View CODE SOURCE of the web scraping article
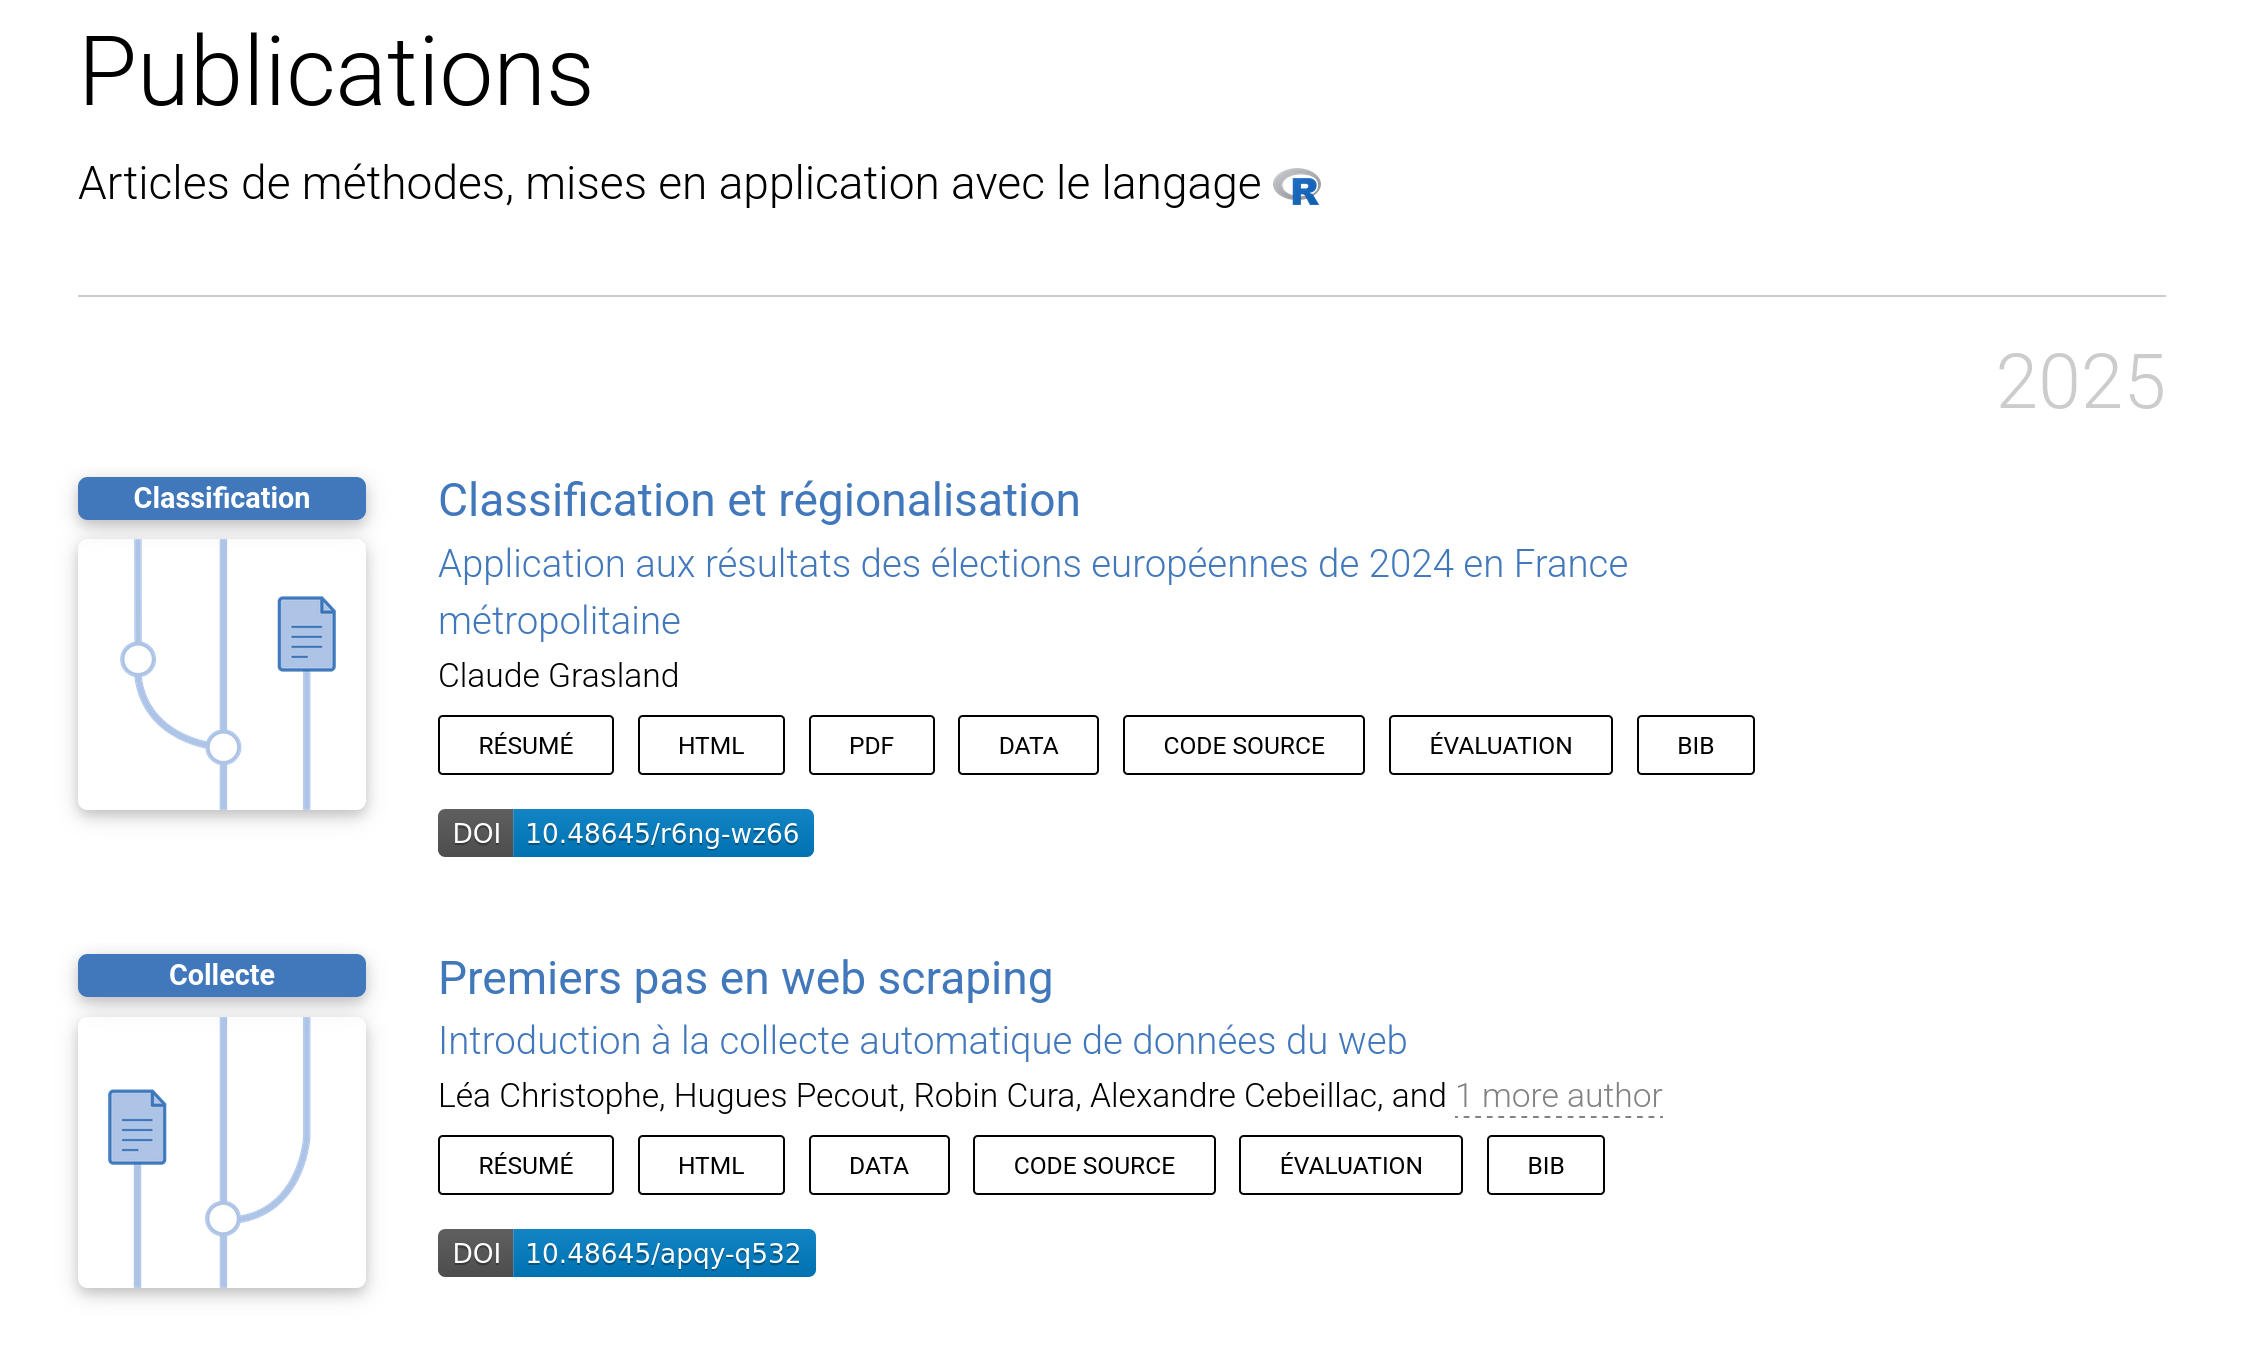Viewport: 2246px width, 1358px height. click(1094, 1165)
